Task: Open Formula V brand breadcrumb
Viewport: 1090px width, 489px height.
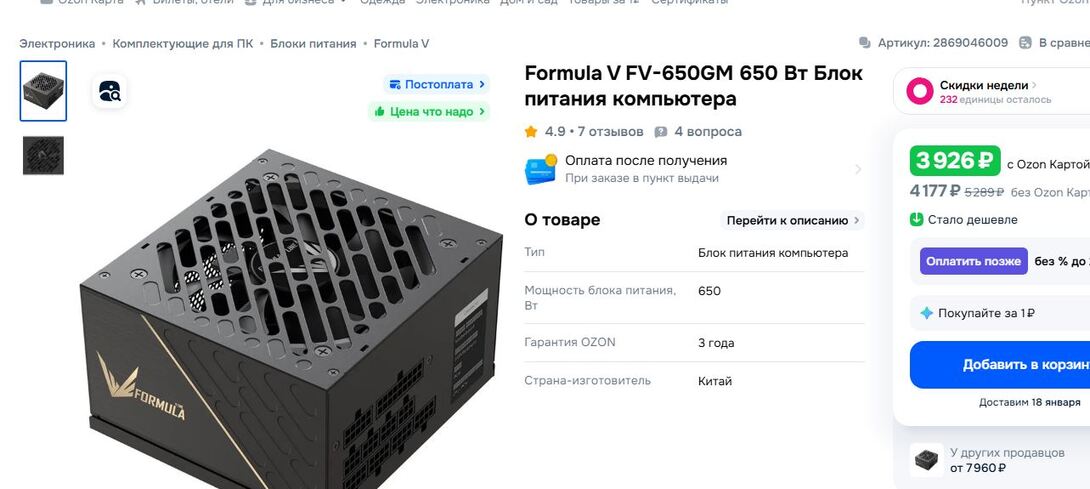Action: click(401, 44)
